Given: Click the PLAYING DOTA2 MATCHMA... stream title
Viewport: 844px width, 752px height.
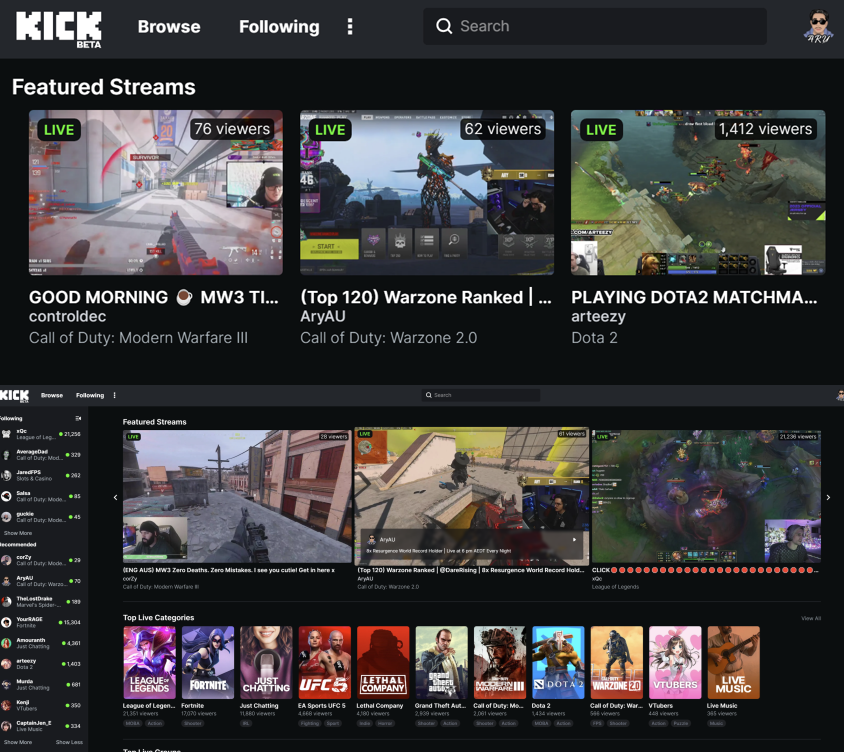Looking at the screenshot, I should click(x=694, y=297).
